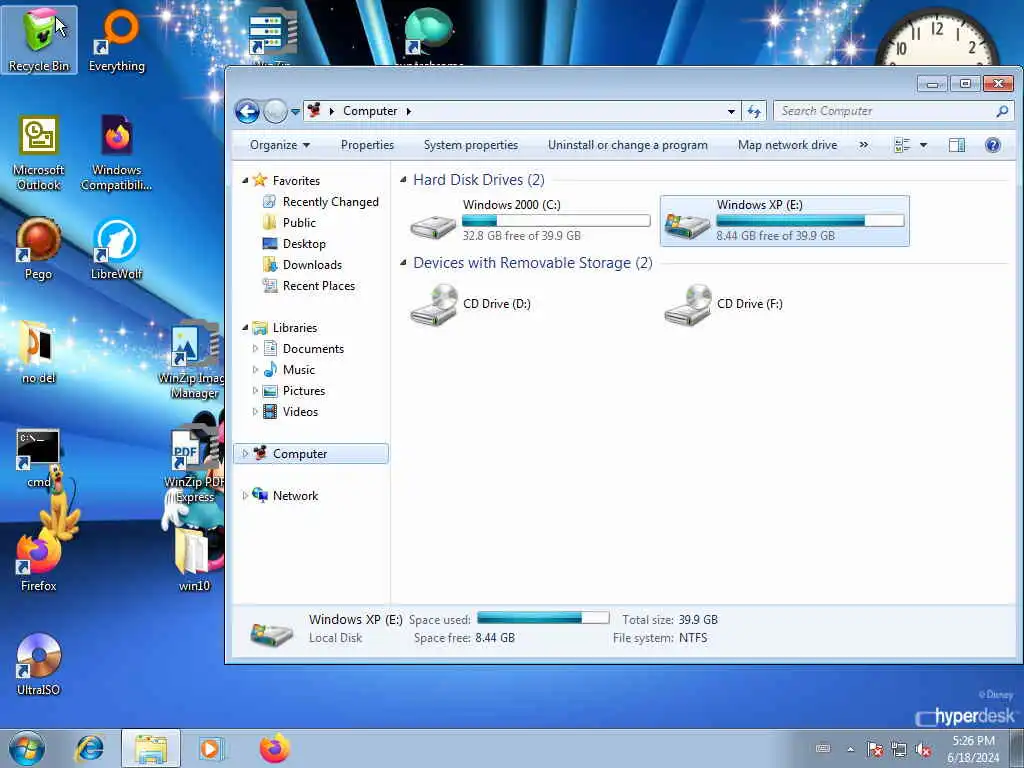
Task: Select Windows XP (E:) drive
Action: (784, 221)
